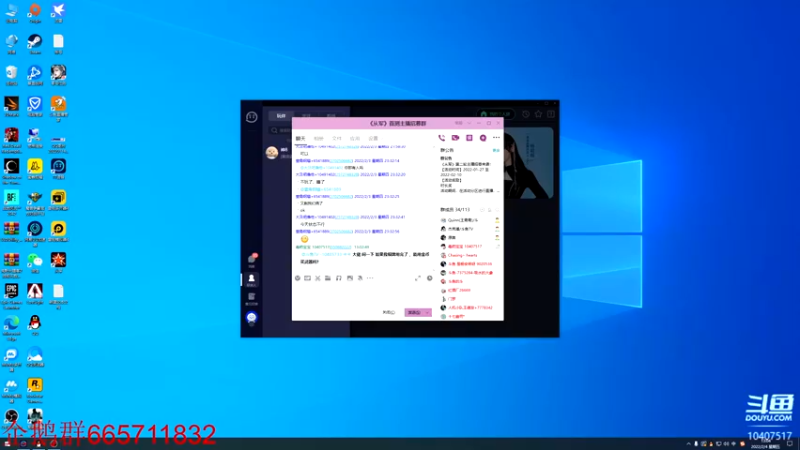The image size is (800, 450).
Task: Click the 群成员 34/113 header text
Action: coord(455,210)
